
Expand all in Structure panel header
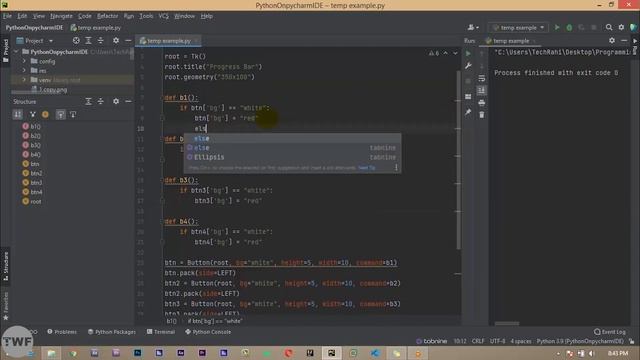[88, 101]
